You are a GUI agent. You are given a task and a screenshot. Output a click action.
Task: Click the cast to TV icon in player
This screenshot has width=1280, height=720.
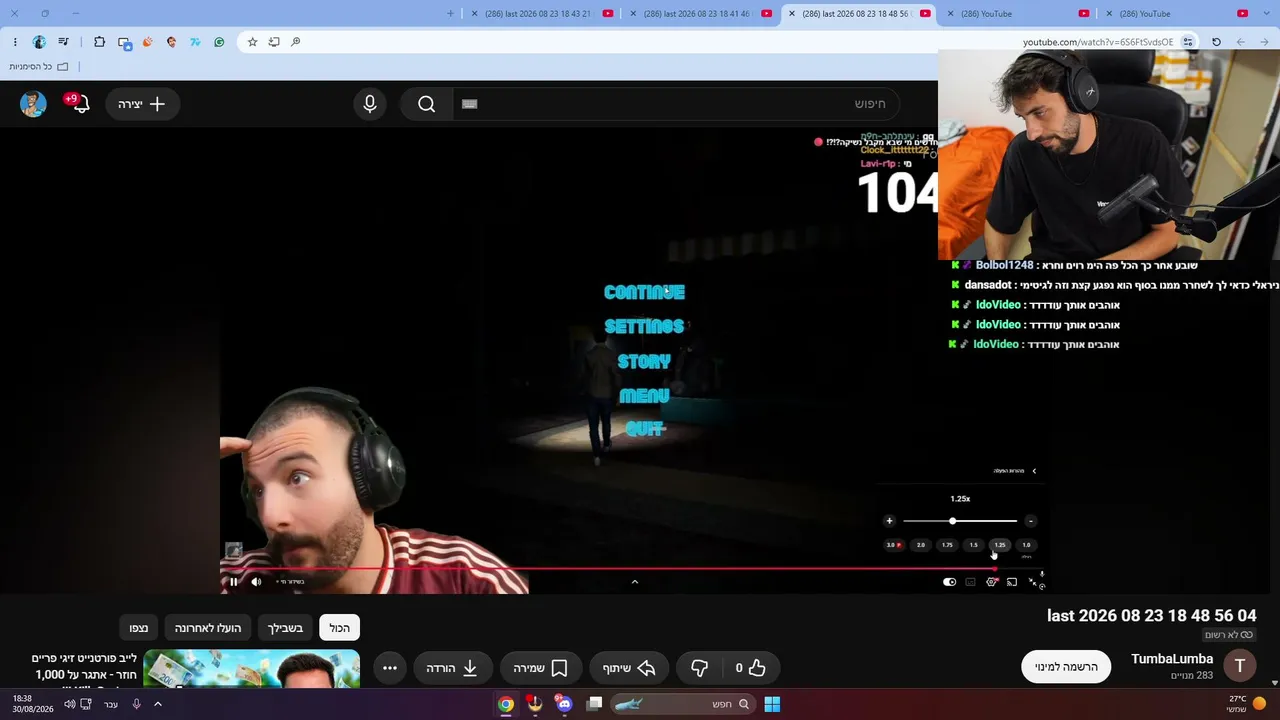[x=1012, y=582]
